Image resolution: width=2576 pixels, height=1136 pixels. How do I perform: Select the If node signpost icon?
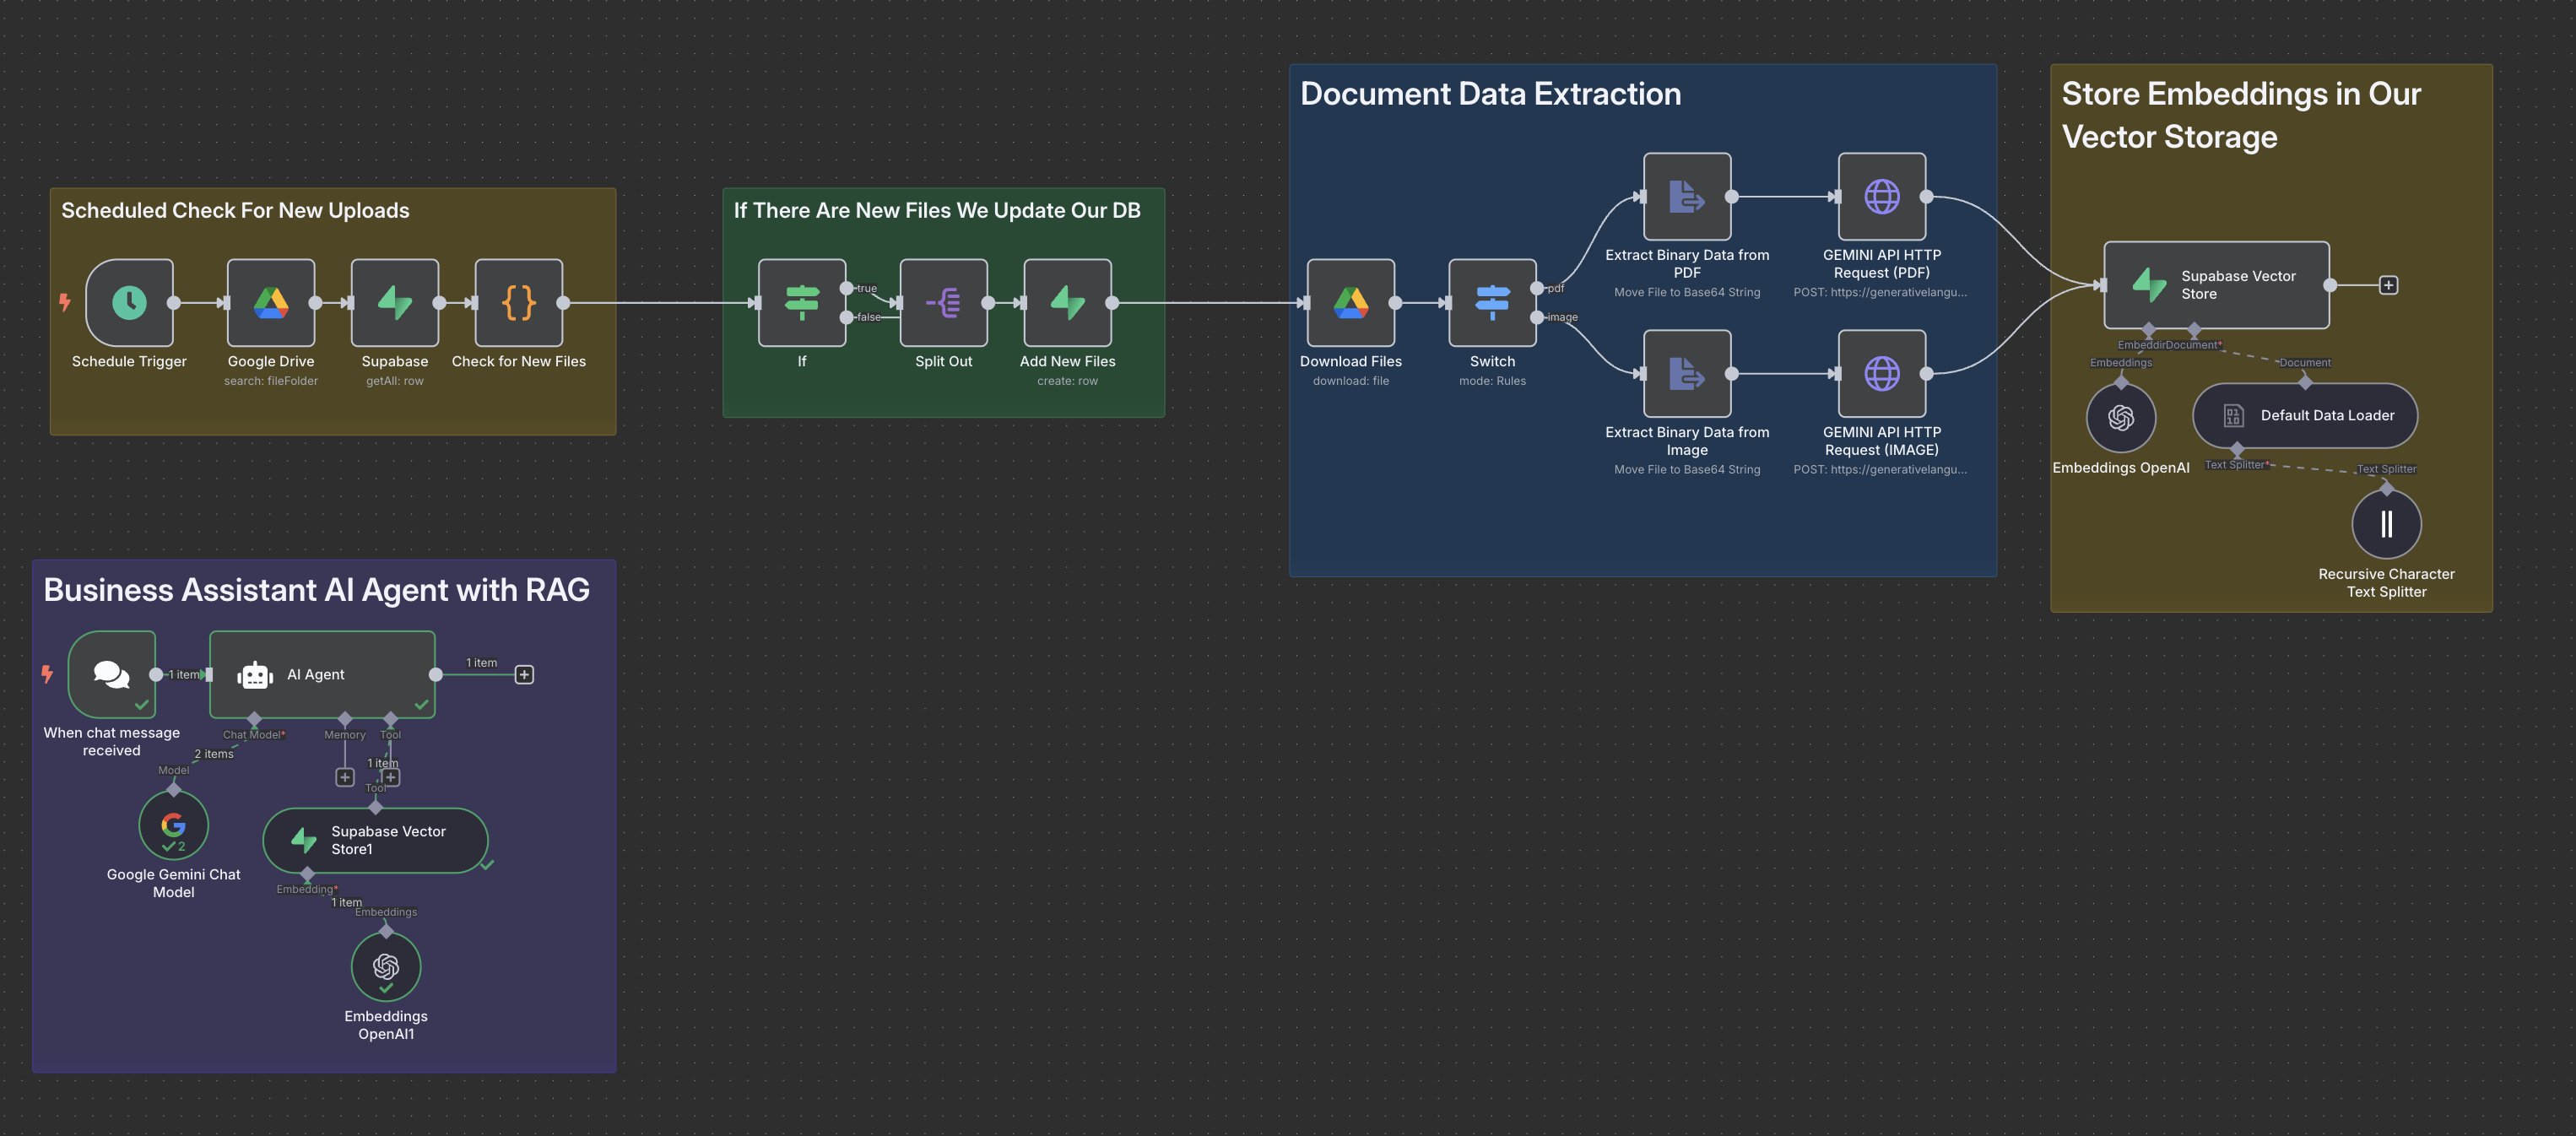[x=802, y=303]
